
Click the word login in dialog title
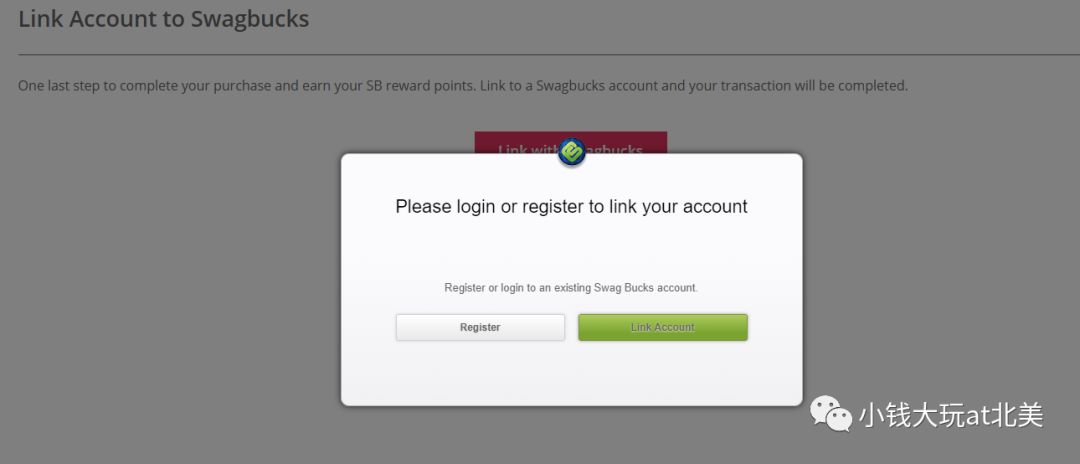pos(476,207)
